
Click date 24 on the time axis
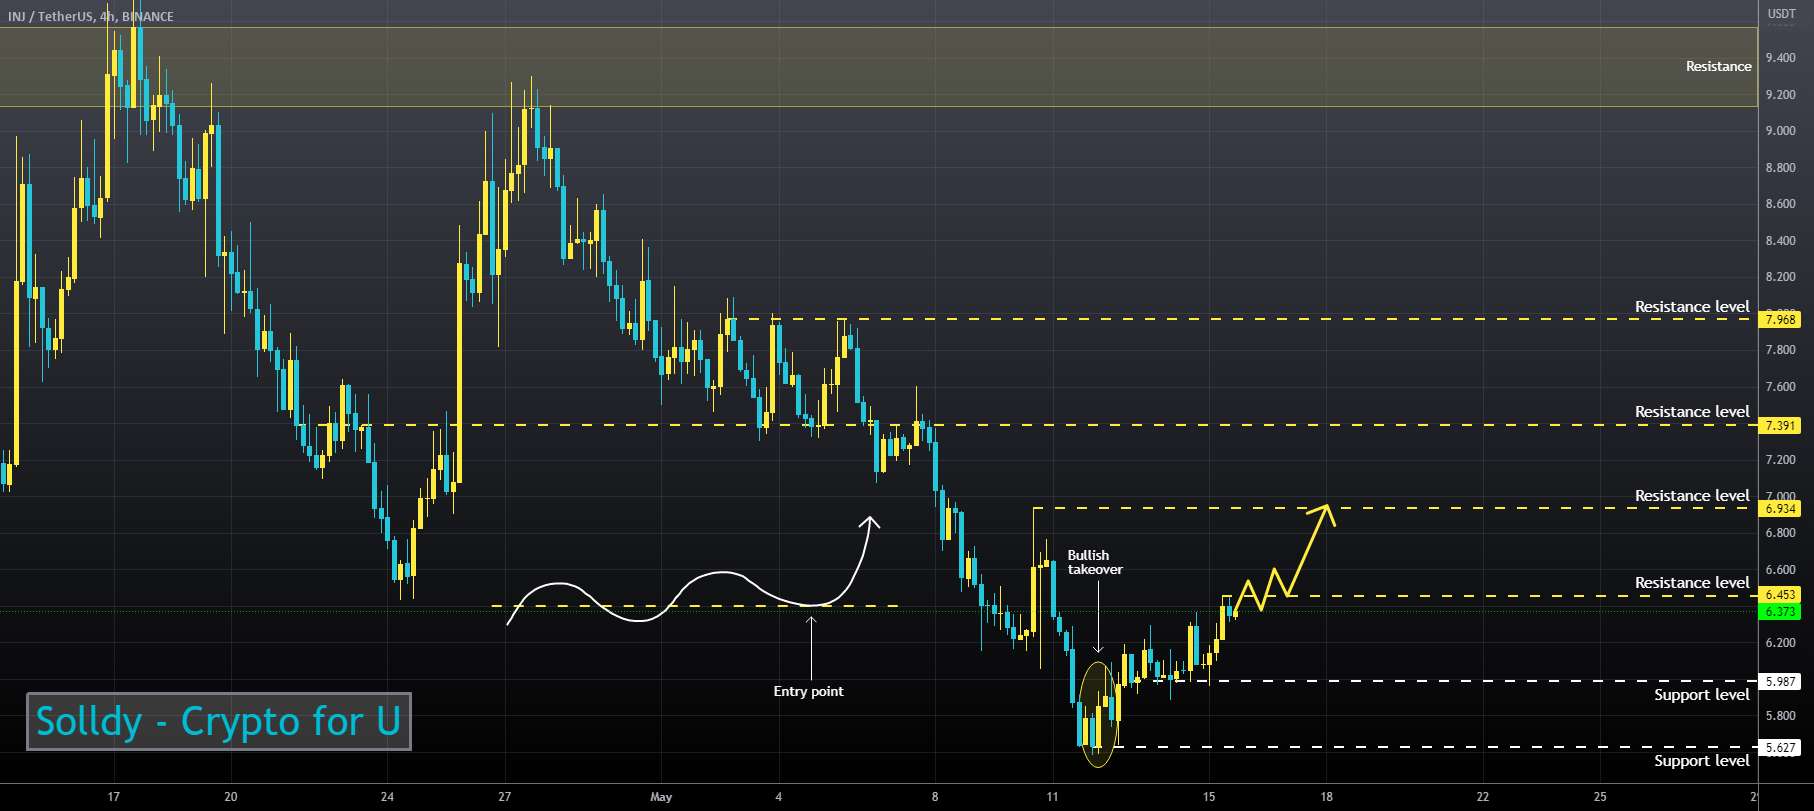pos(387,797)
